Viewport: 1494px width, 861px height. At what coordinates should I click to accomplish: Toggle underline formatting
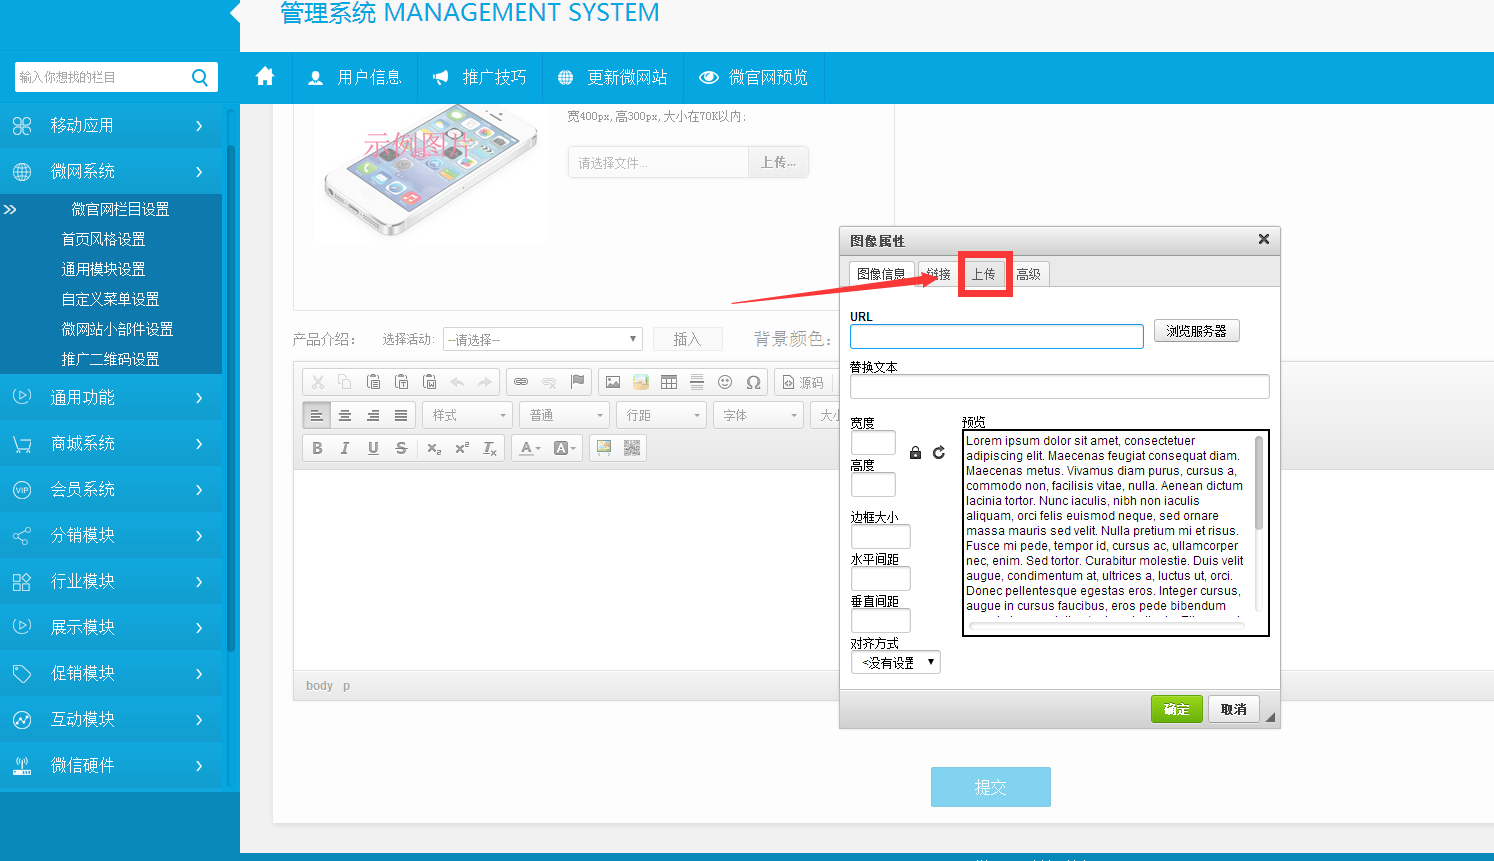373,448
